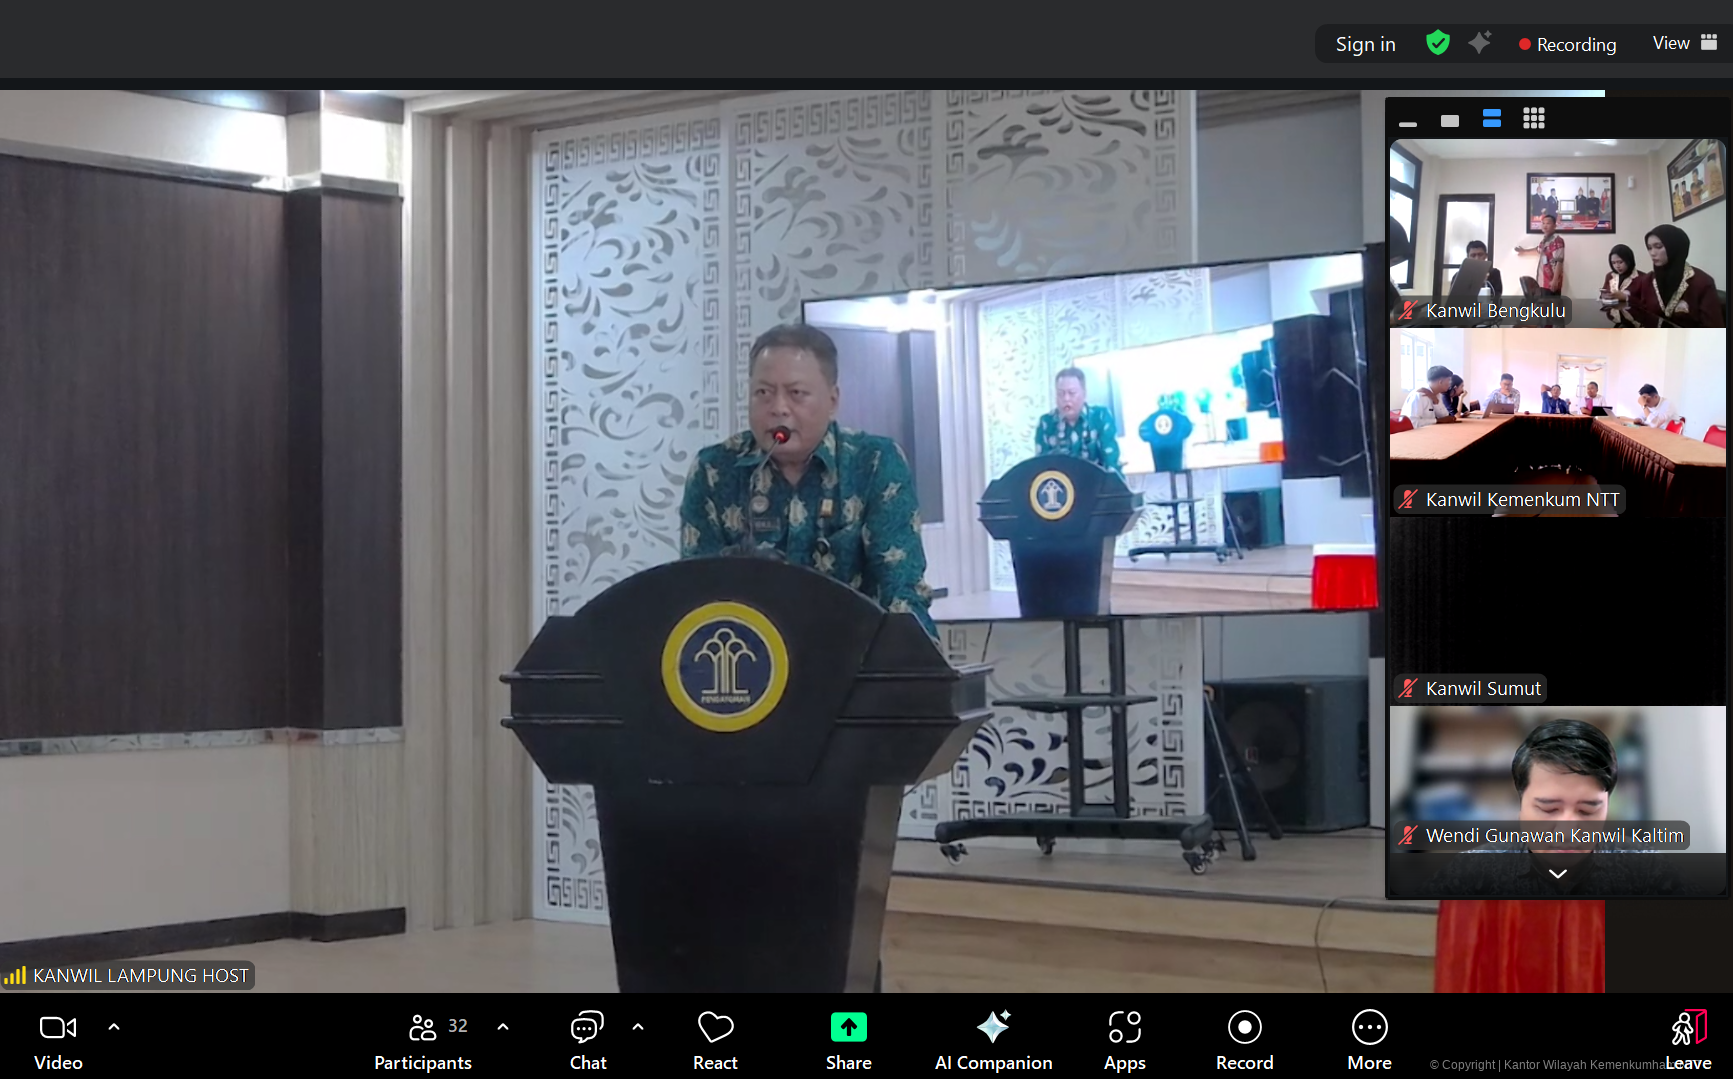Click the Sign in button

pos(1365,44)
